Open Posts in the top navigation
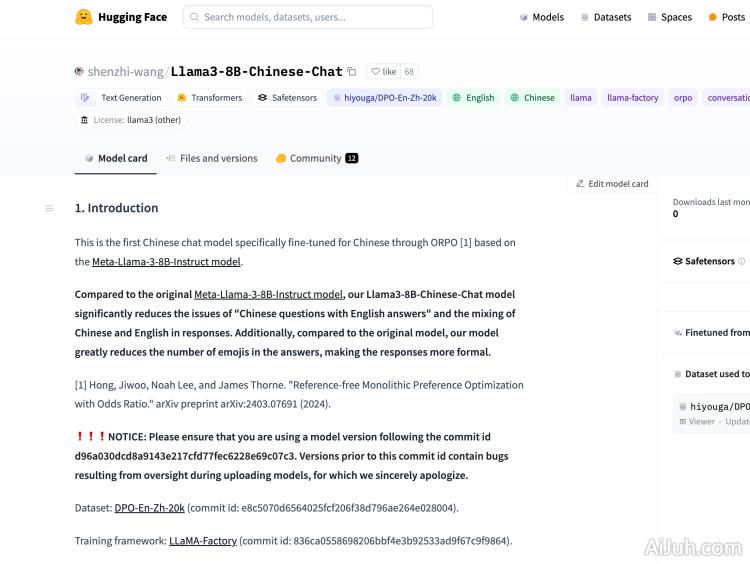 click(x=726, y=17)
